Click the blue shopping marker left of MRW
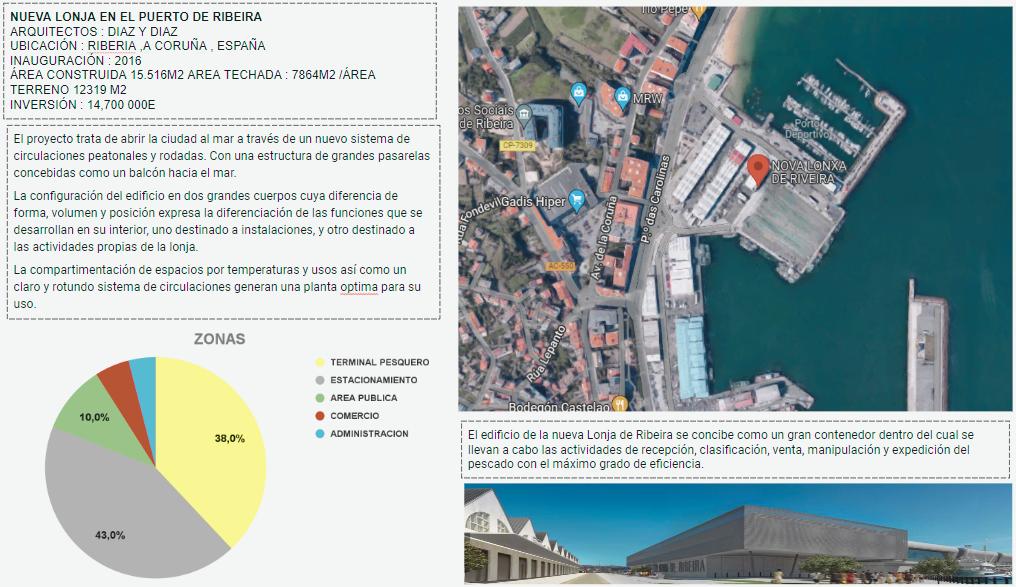This screenshot has width=1016, height=587. point(579,94)
